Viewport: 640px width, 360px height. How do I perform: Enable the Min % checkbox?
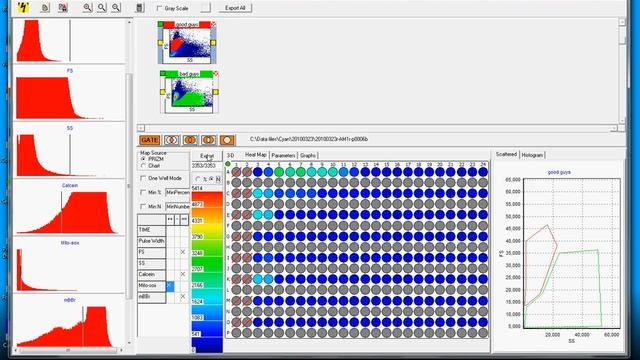point(143,192)
